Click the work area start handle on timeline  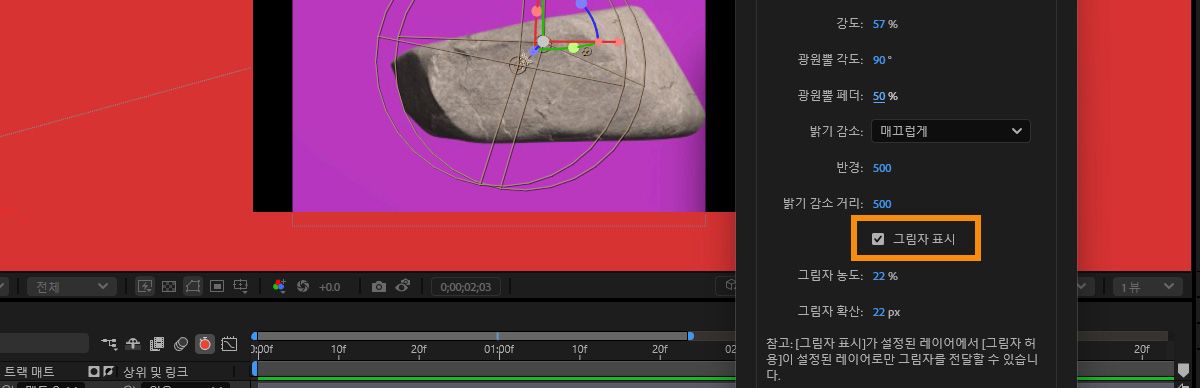pos(255,336)
